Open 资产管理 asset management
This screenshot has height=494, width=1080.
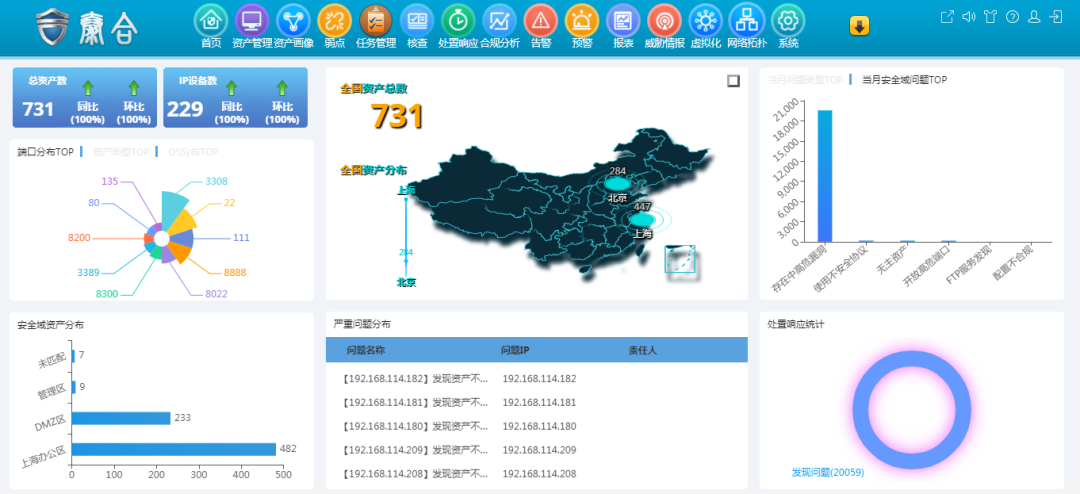(252, 20)
